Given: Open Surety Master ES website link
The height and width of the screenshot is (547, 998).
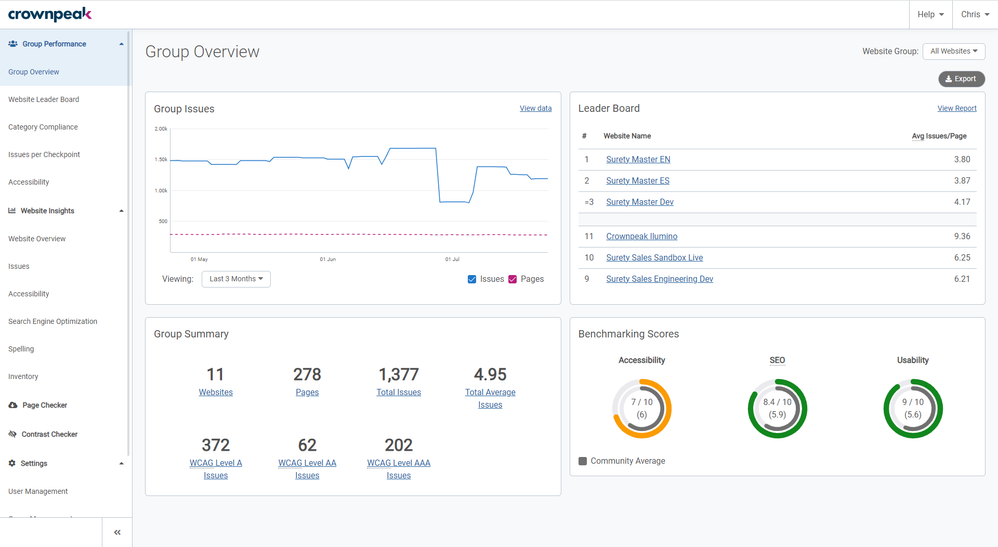Looking at the screenshot, I should pos(638,181).
